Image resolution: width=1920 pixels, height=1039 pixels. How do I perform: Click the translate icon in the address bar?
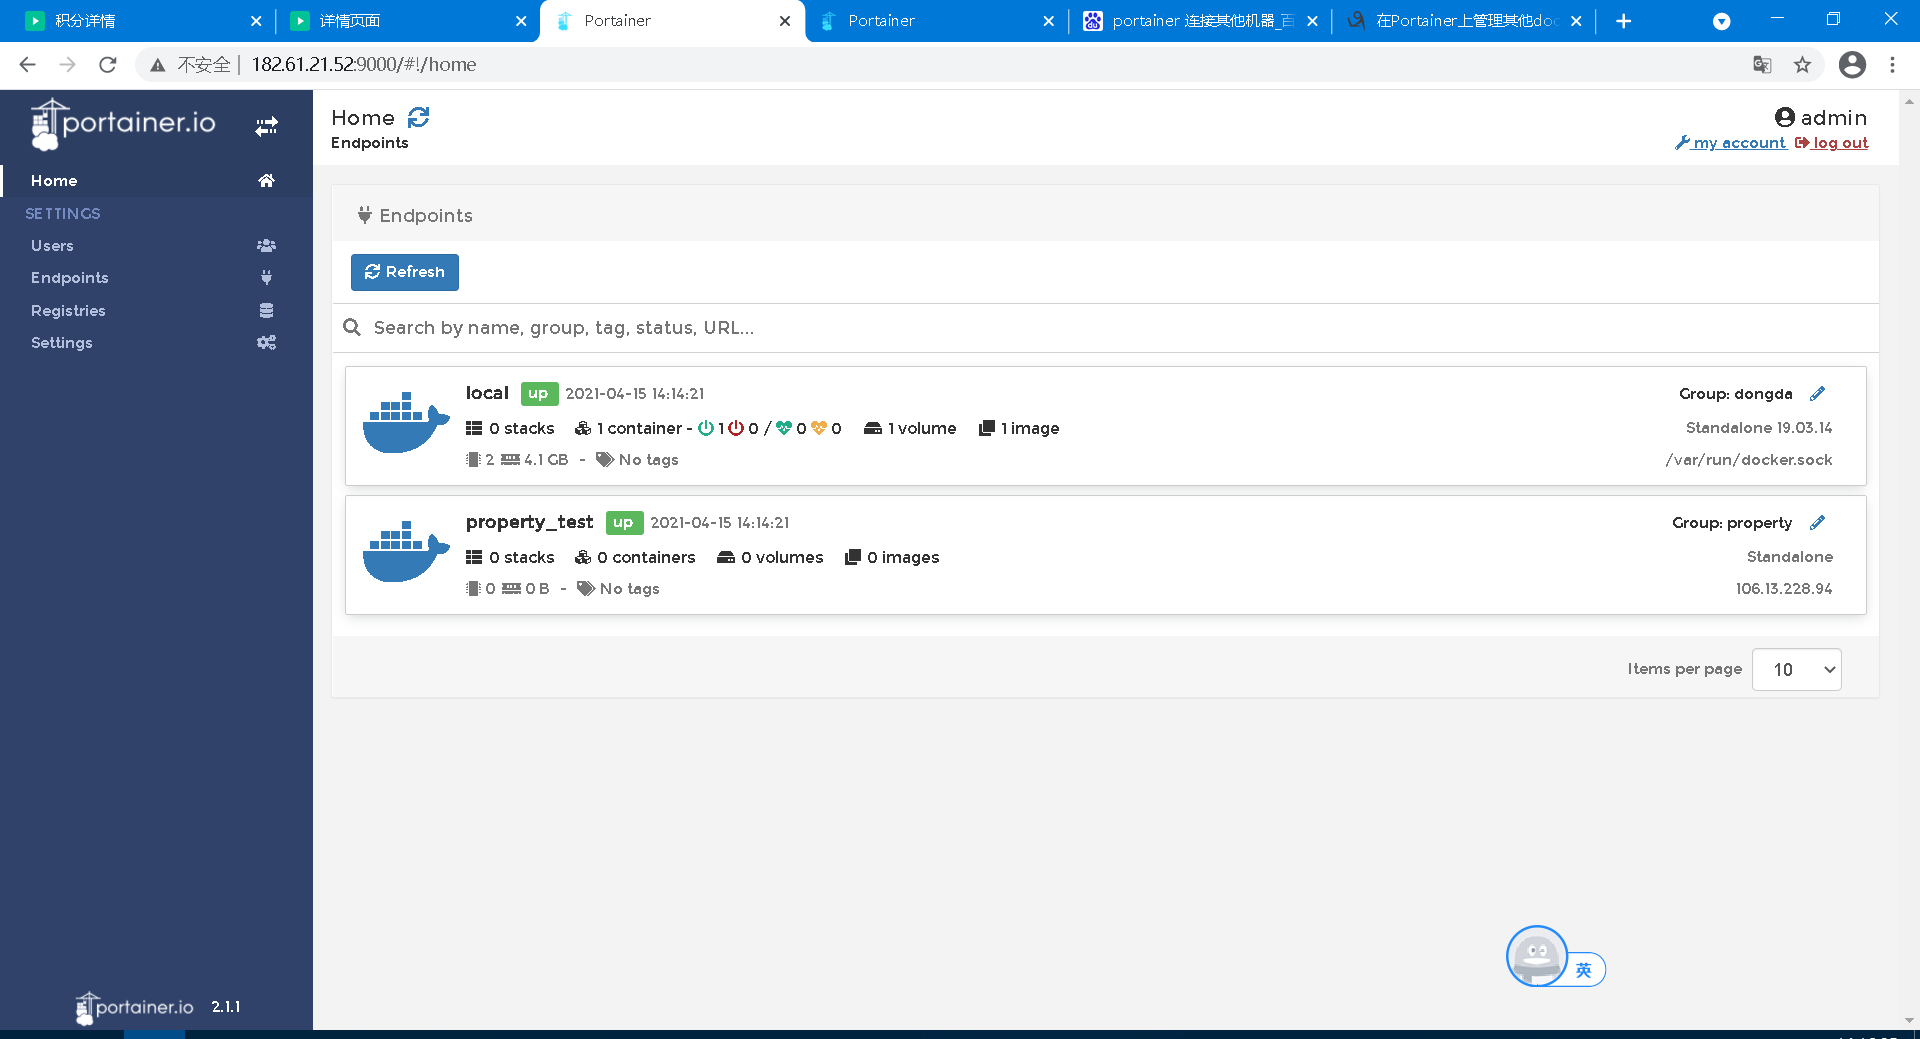point(1762,64)
